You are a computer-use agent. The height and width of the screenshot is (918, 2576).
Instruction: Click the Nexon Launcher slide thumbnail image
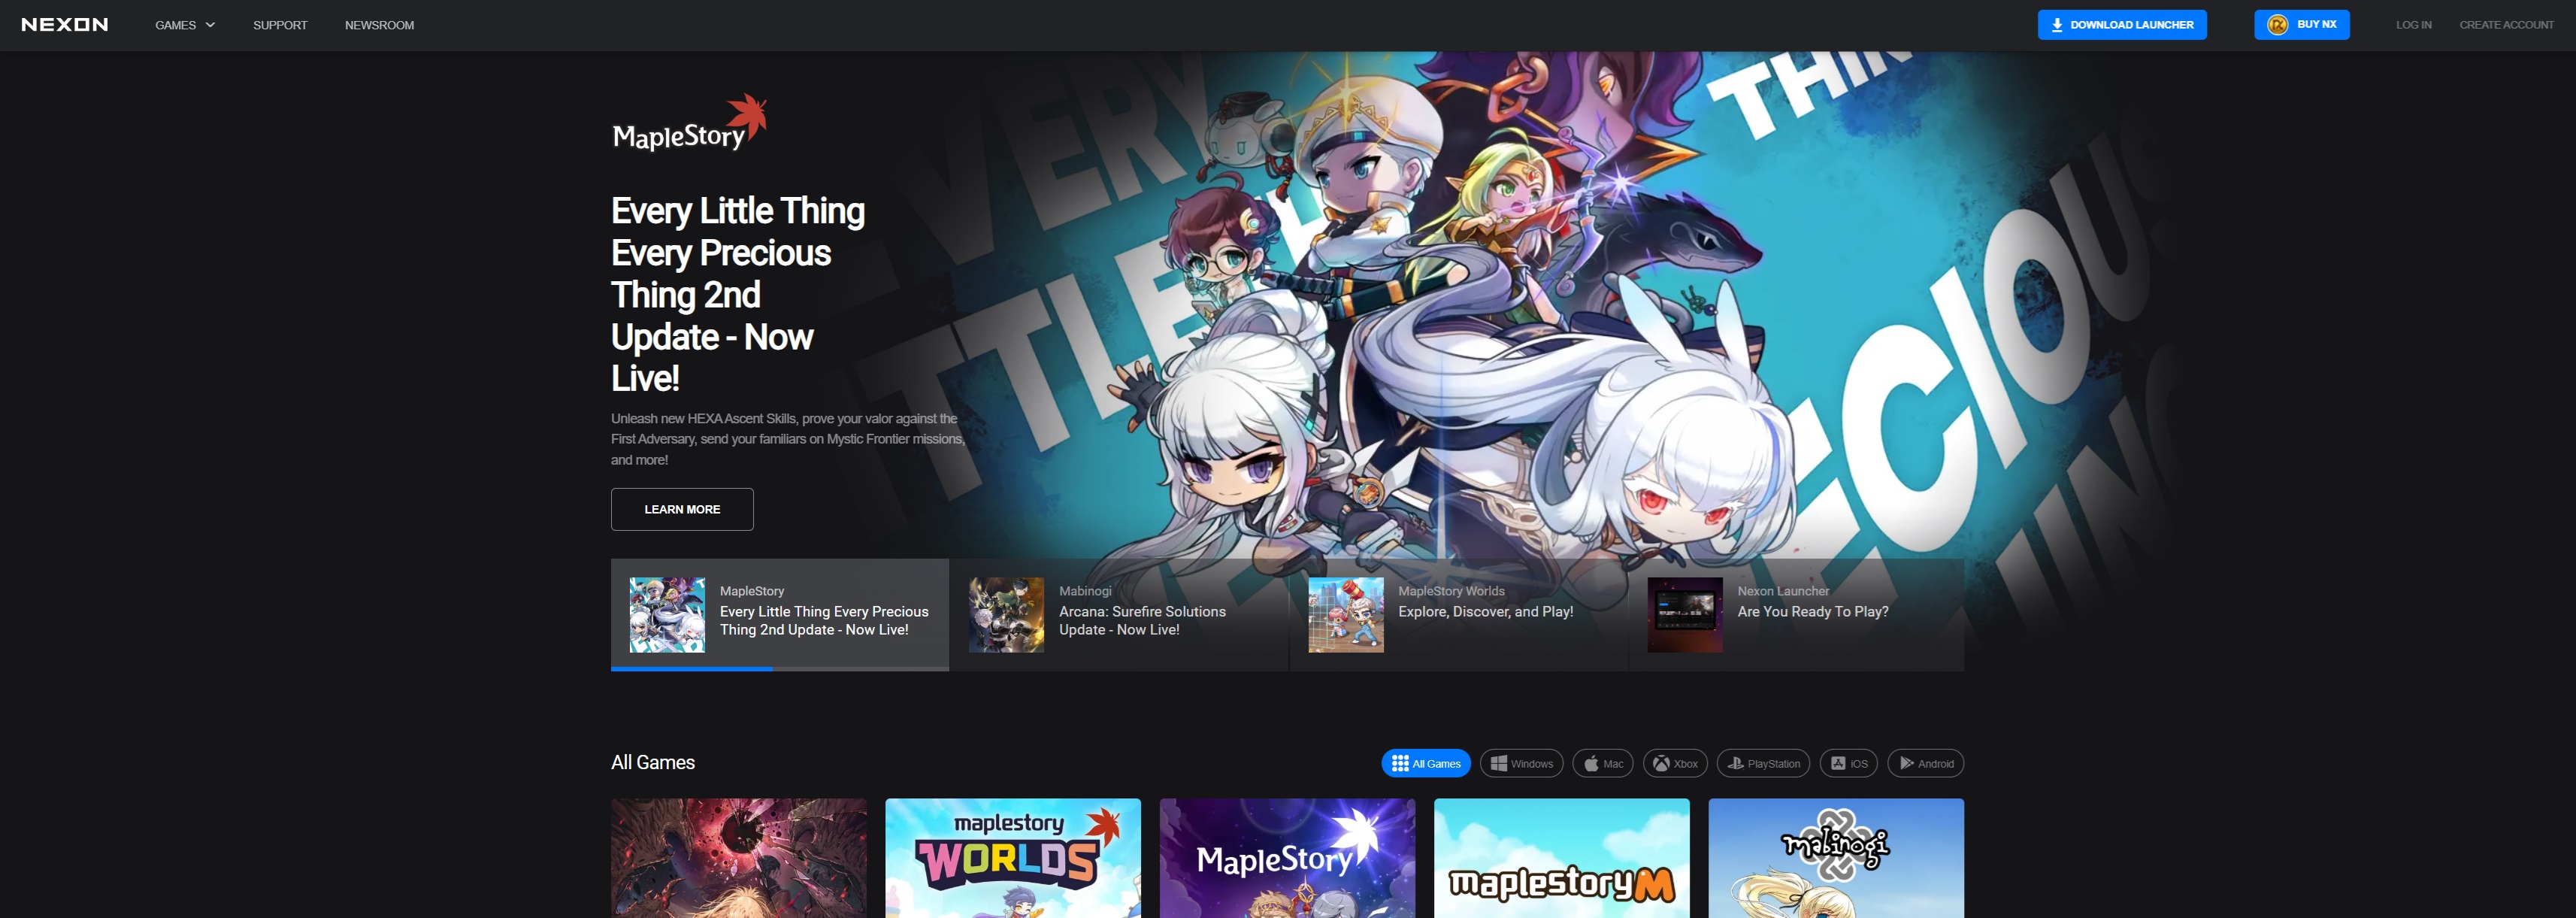(1685, 615)
